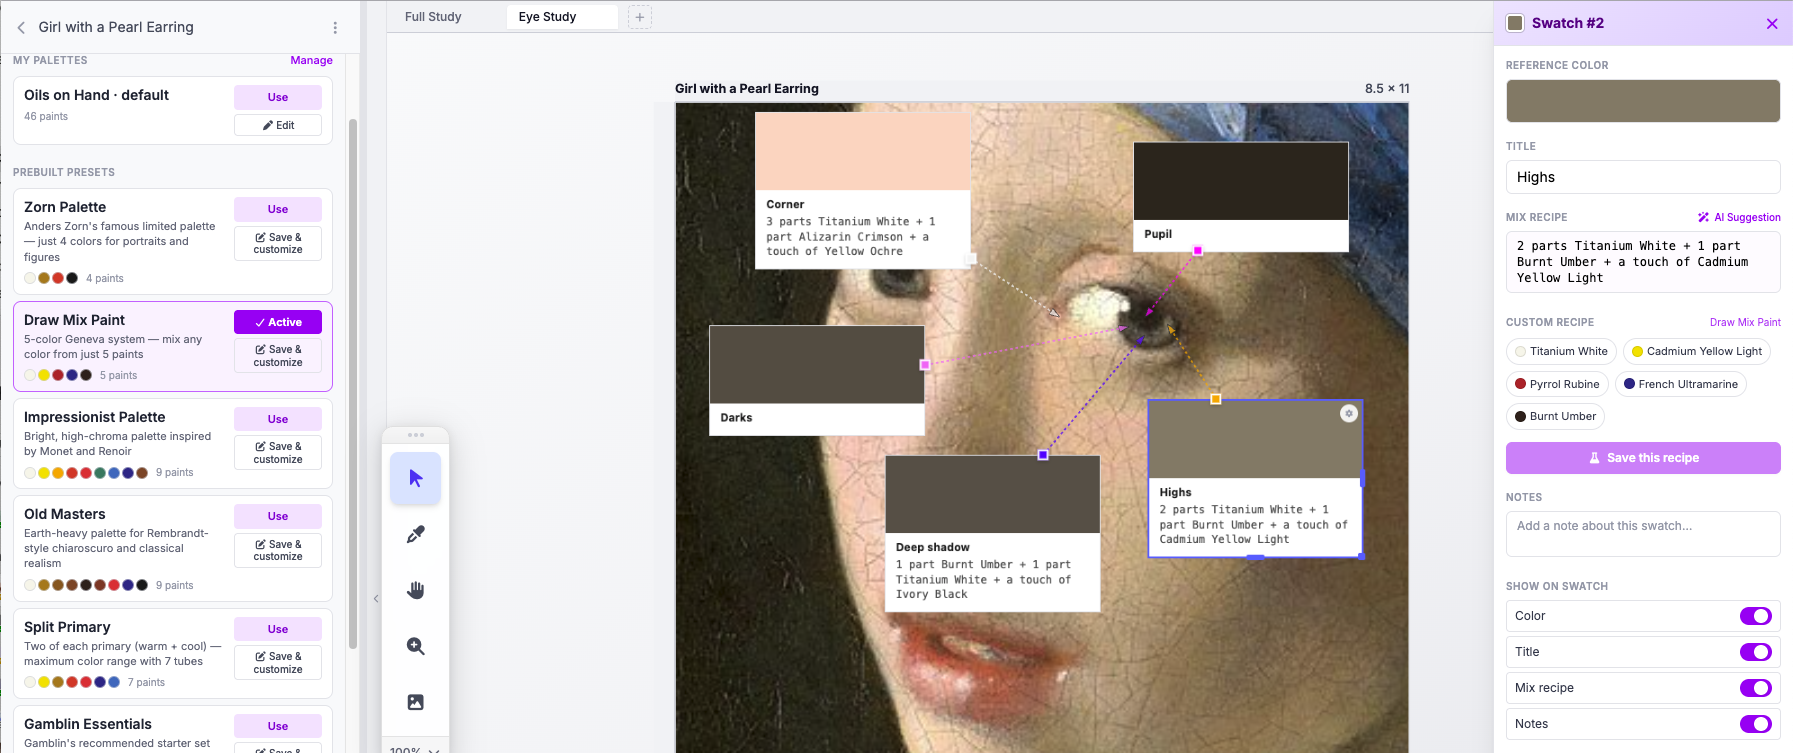Click the swatch notes text field
The image size is (1793, 753).
click(x=1643, y=534)
